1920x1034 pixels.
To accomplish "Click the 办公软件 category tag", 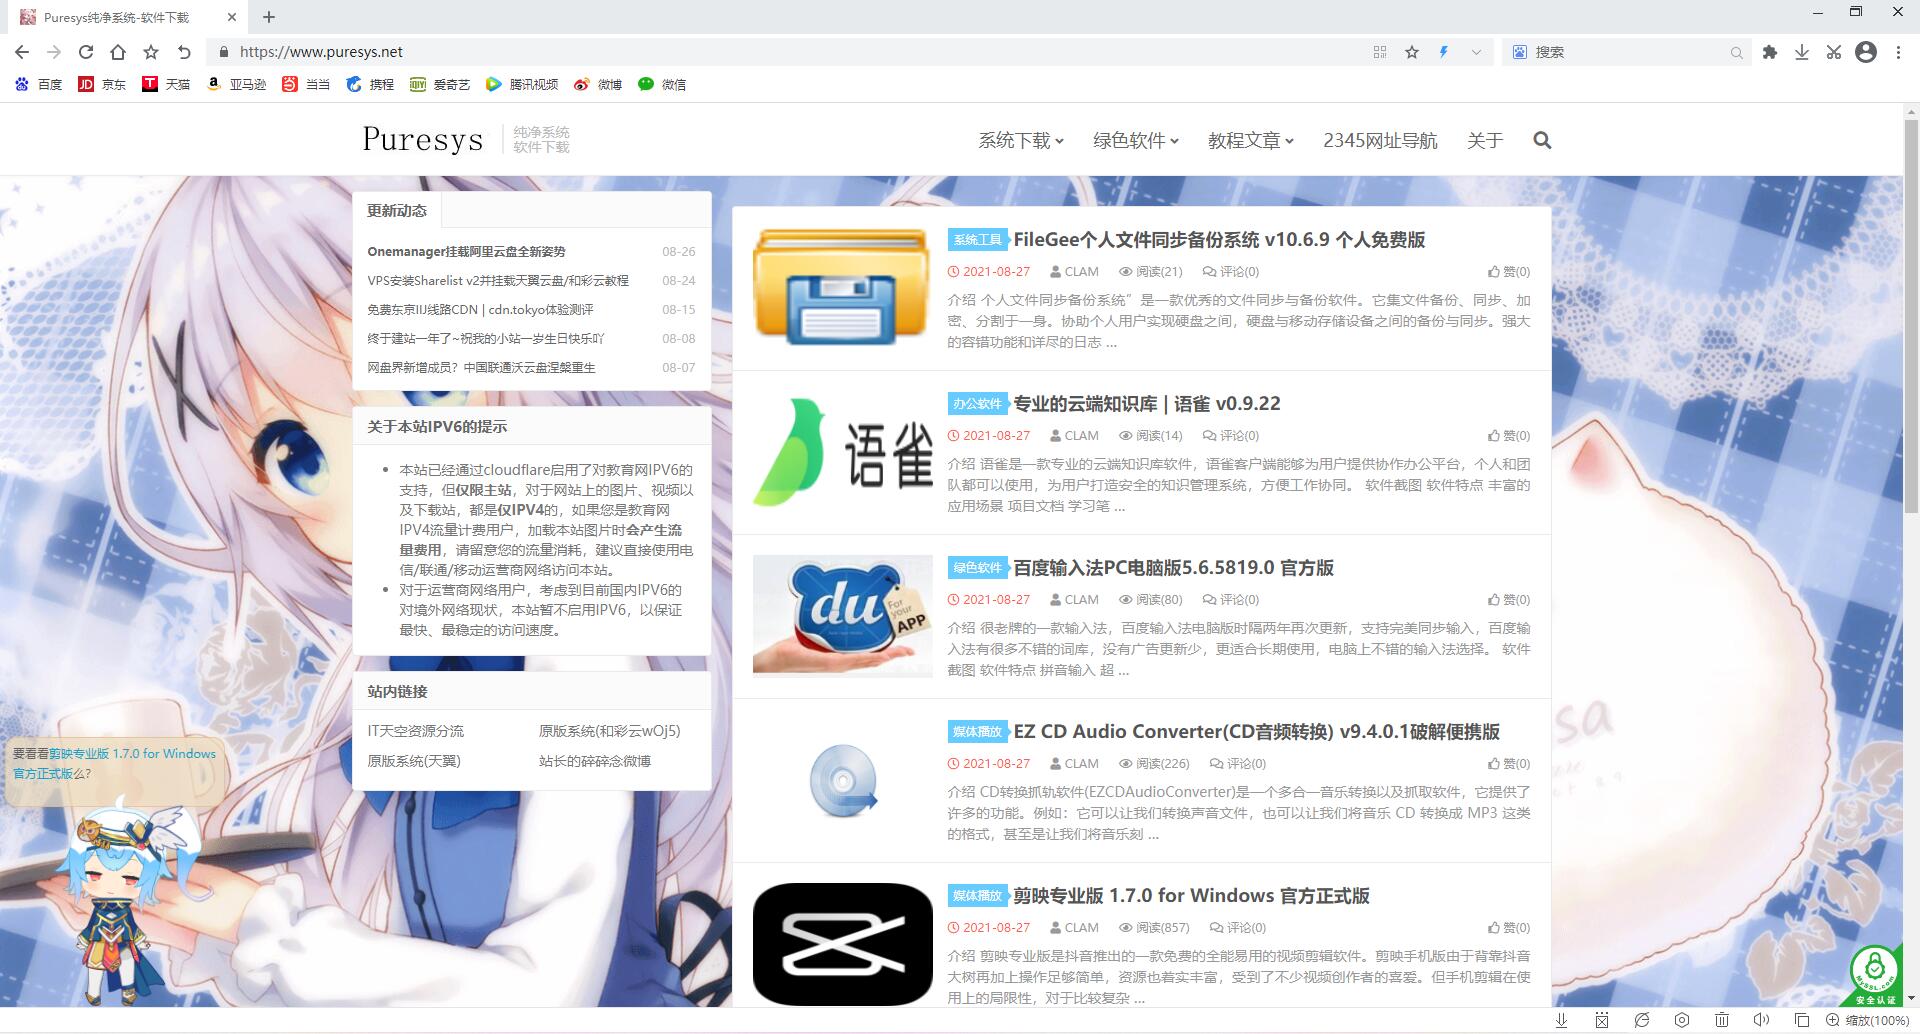I will click(x=977, y=404).
